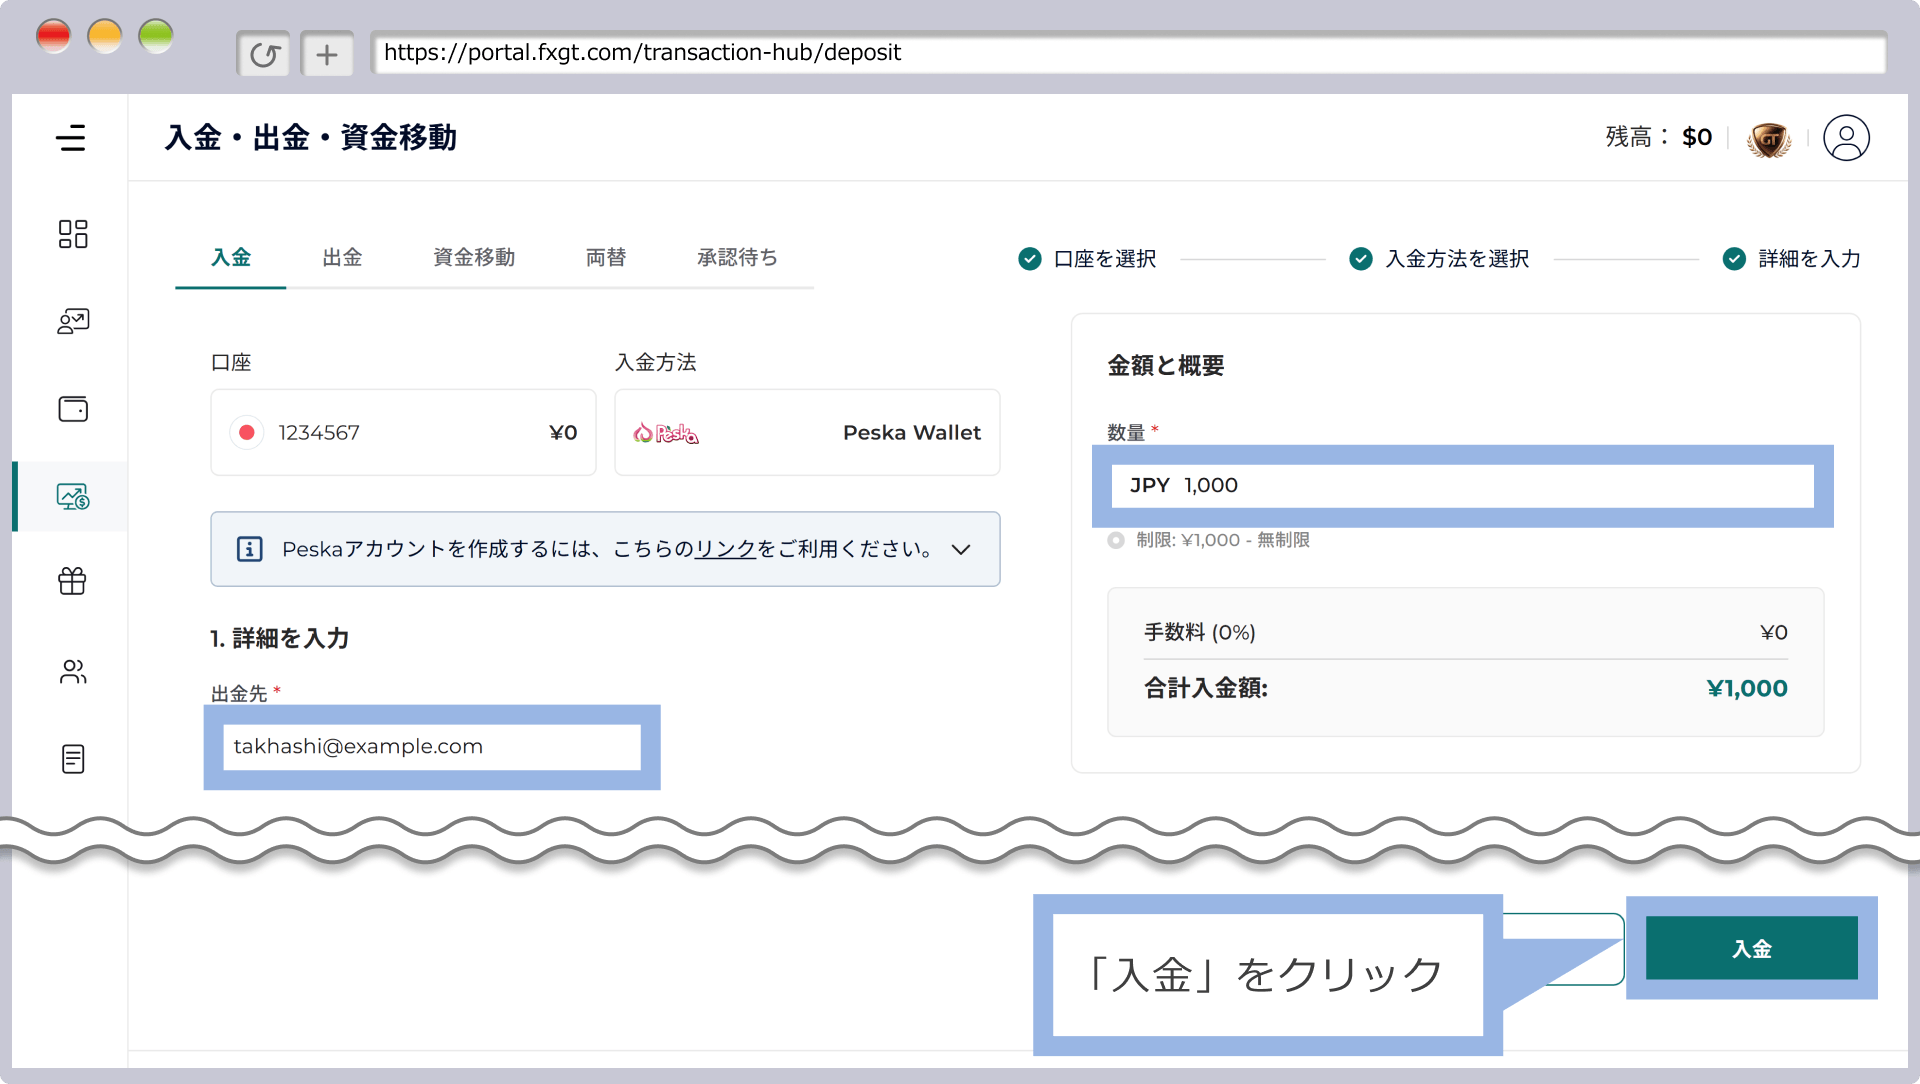Click the 手数料 (0%) fee row
The height and width of the screenshot is (1084, 1920).
pos(1465,632)
